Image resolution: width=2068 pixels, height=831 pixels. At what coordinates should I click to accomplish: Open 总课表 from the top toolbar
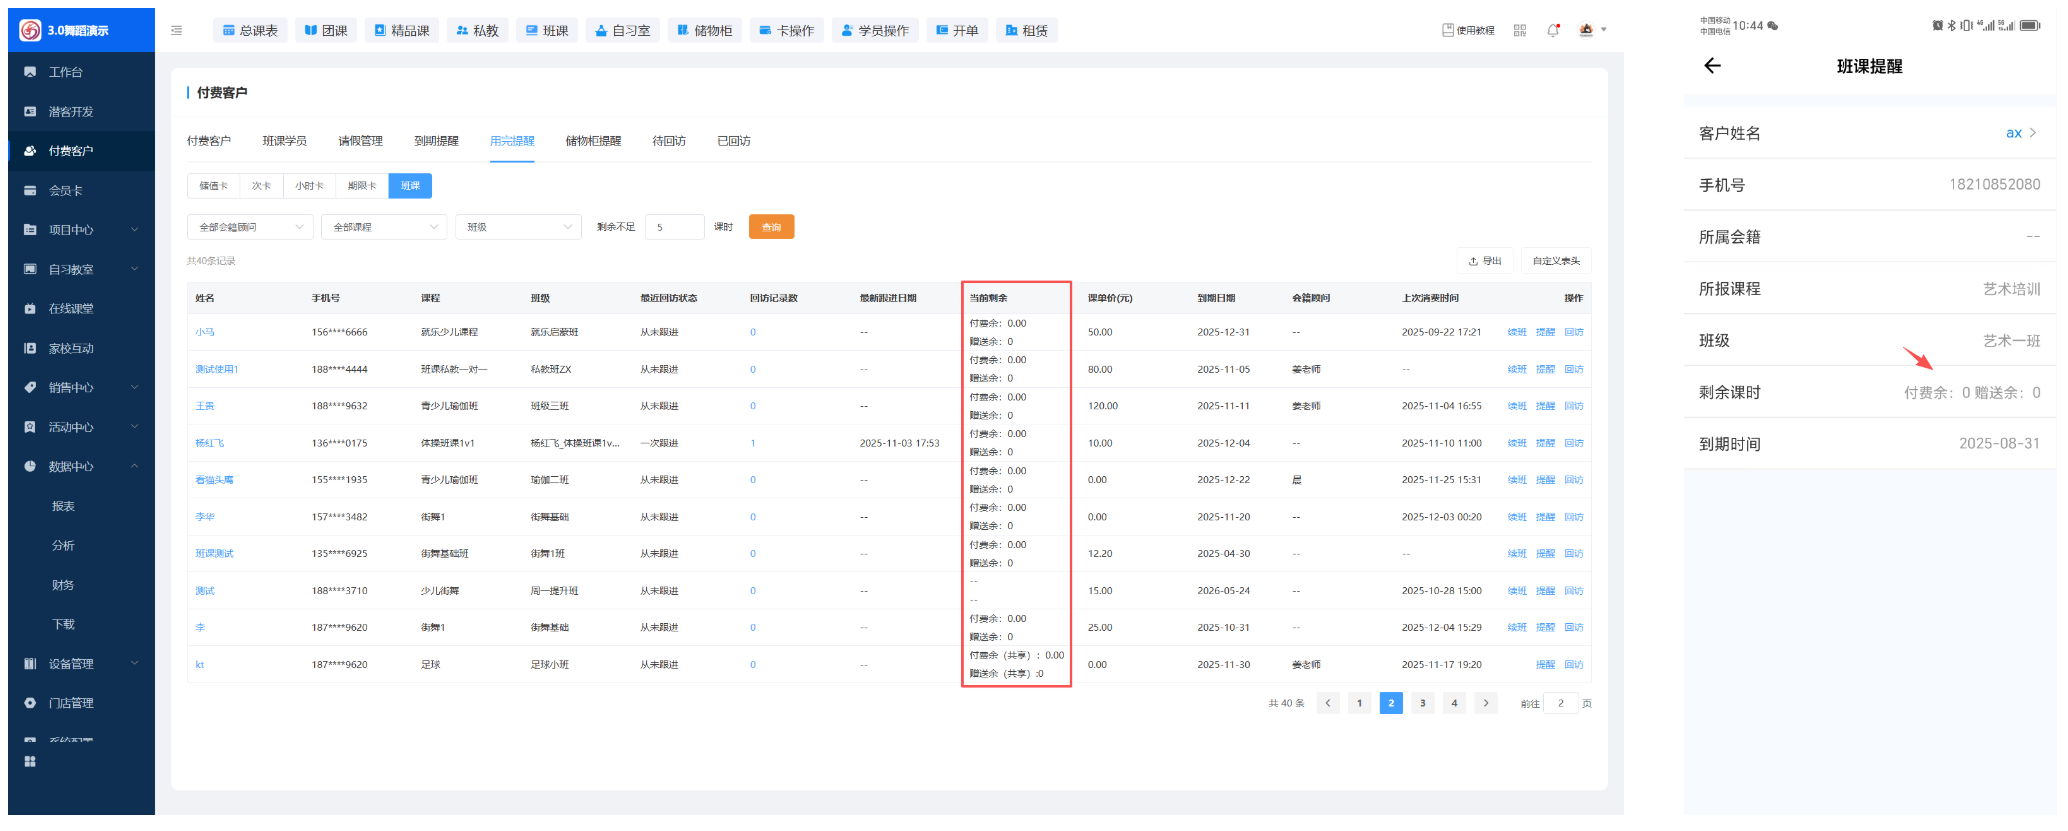(250, 31)
